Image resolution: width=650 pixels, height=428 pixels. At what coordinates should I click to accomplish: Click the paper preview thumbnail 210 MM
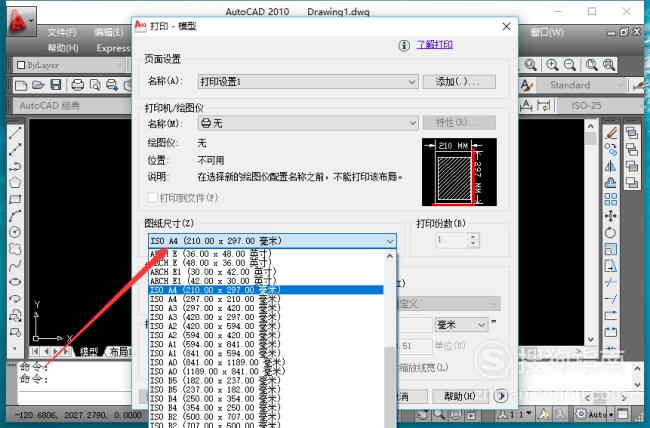(x=459, y=172)
